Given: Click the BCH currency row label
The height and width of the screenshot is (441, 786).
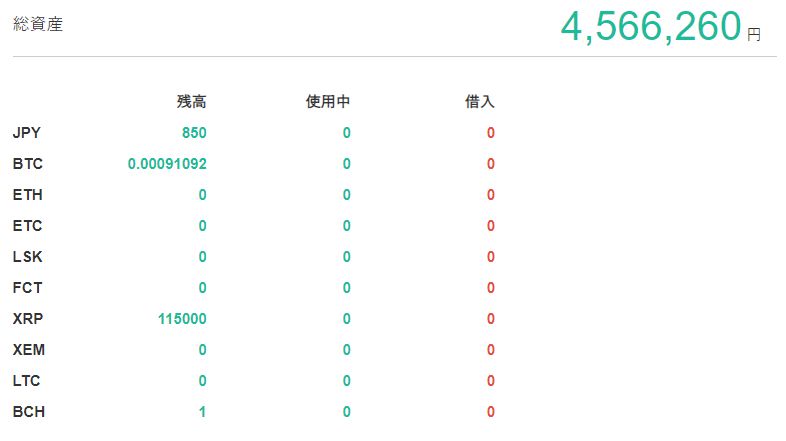Looking at the screenshot, I should click(29, 412).
